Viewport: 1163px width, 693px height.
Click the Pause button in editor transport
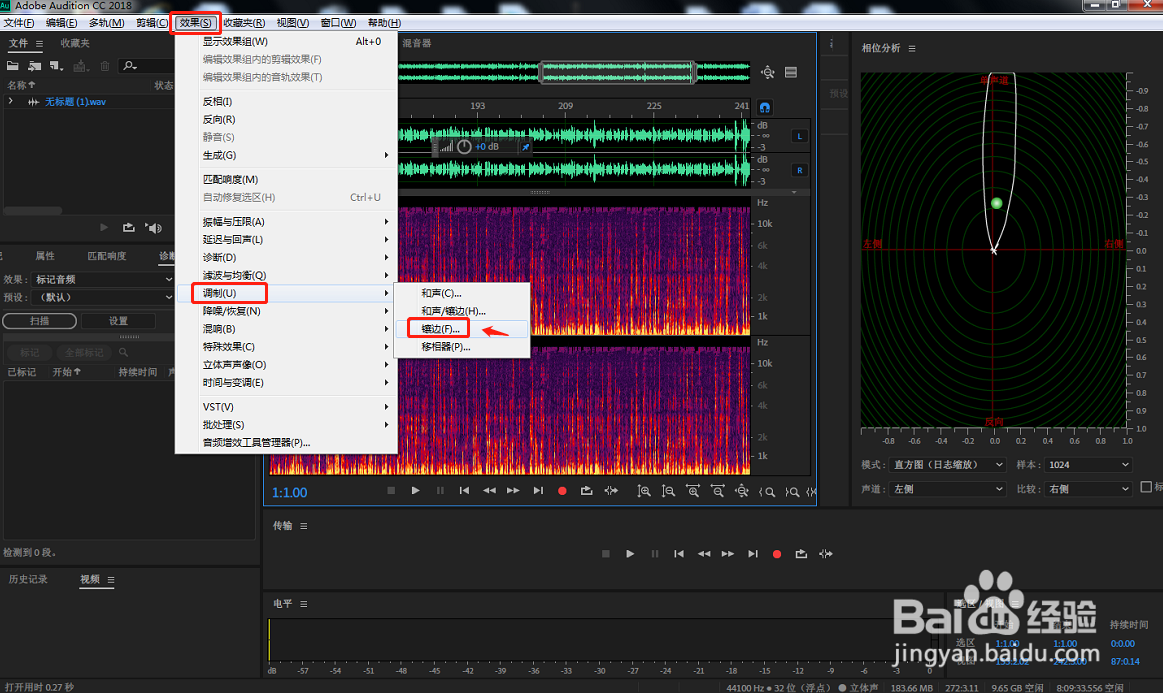tap(440, 490)
